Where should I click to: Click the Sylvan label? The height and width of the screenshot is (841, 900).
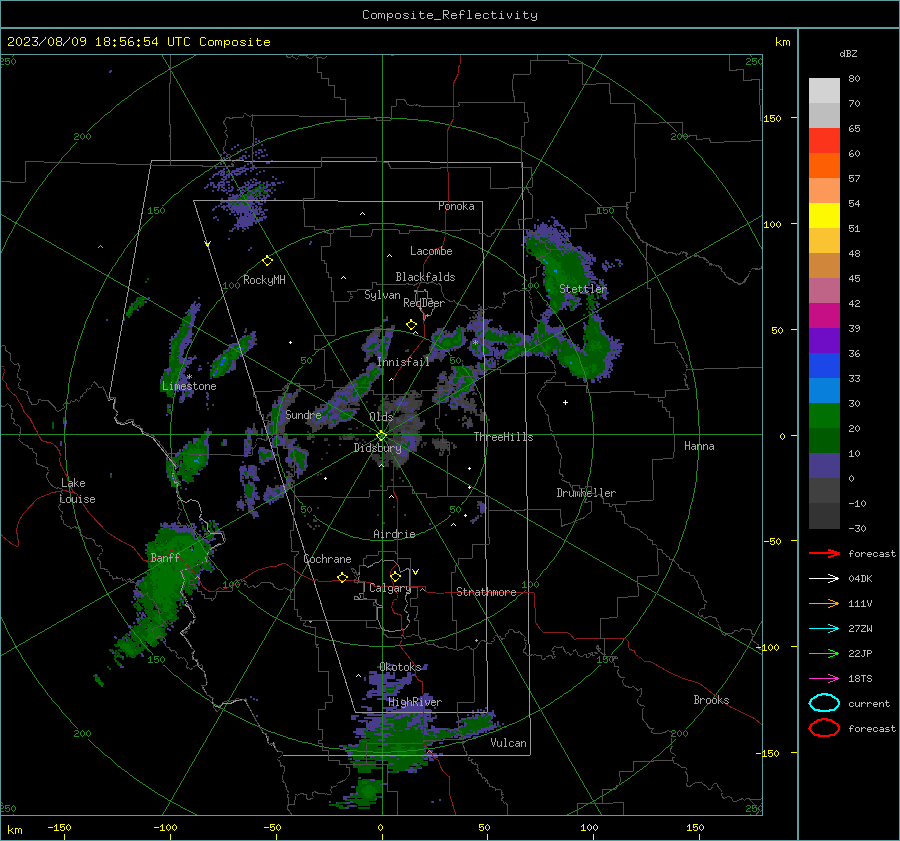382,295
